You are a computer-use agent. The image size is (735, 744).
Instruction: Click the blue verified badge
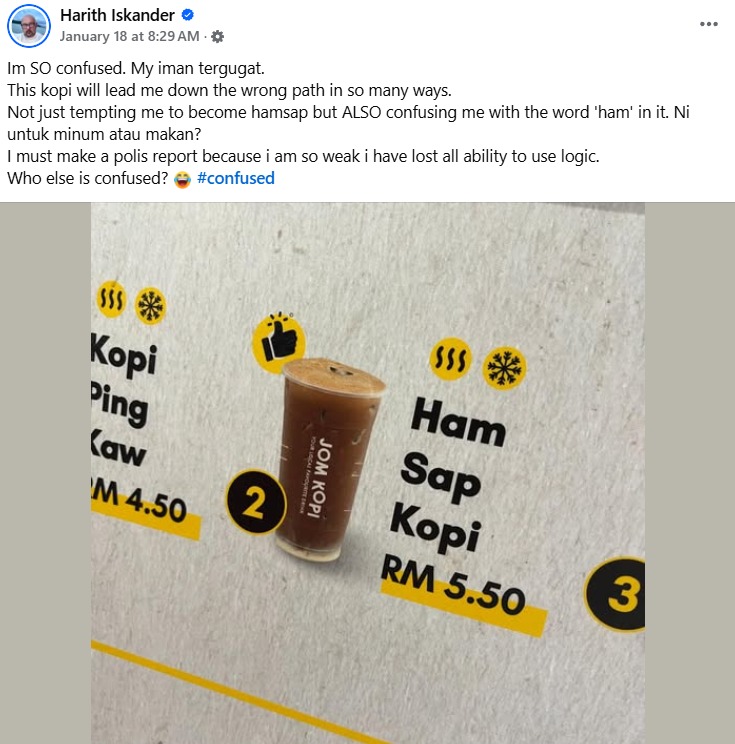point(188,15)
